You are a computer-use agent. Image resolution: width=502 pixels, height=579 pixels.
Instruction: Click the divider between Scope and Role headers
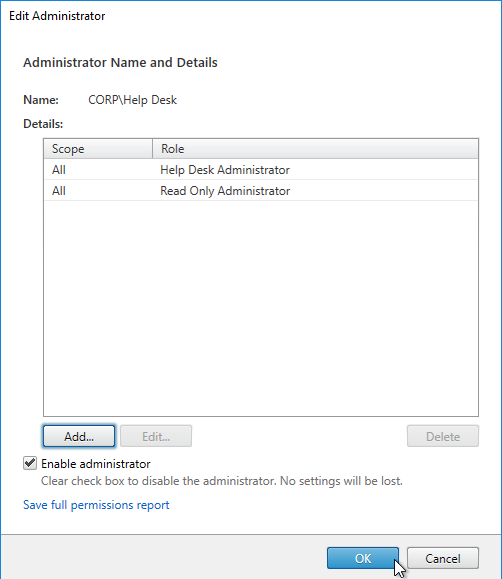[153, 149]
